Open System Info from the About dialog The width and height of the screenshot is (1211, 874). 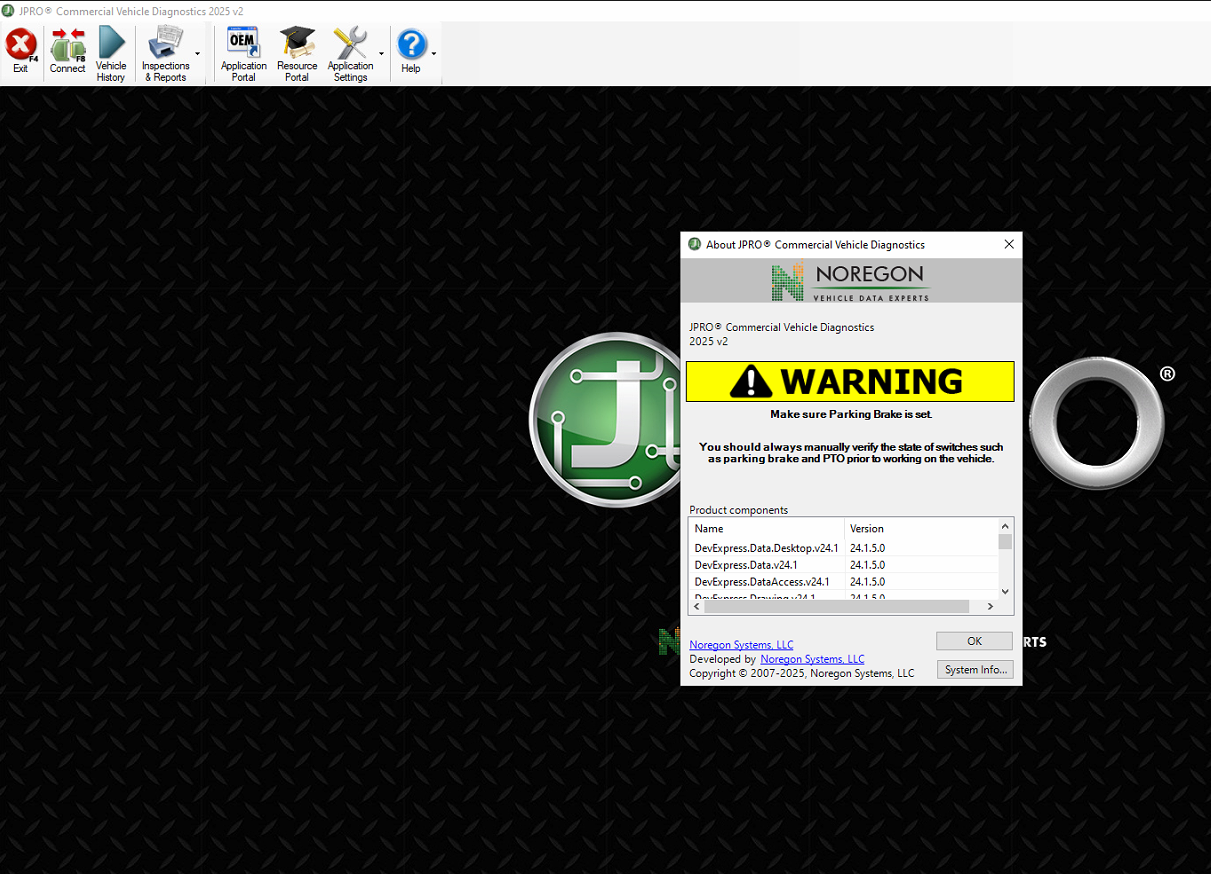(974, 669)
